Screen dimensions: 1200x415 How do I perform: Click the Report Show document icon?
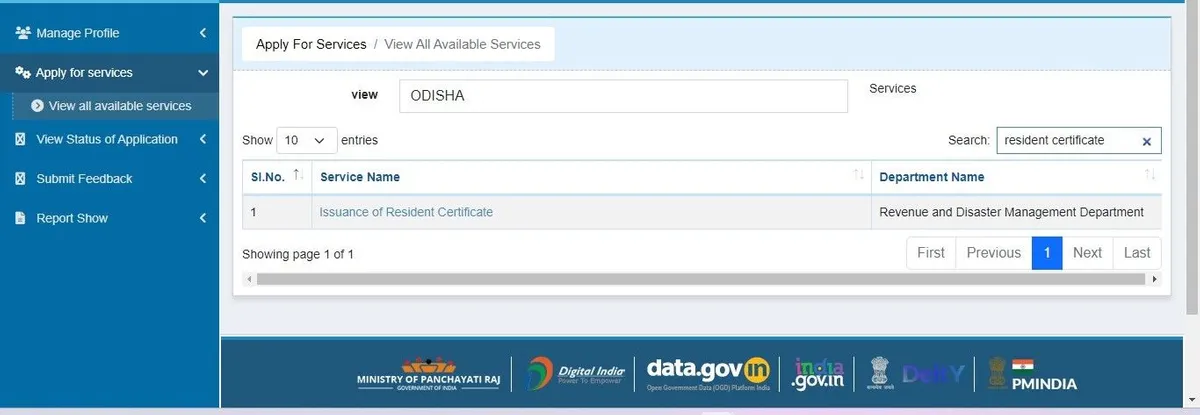pos(21,218)
